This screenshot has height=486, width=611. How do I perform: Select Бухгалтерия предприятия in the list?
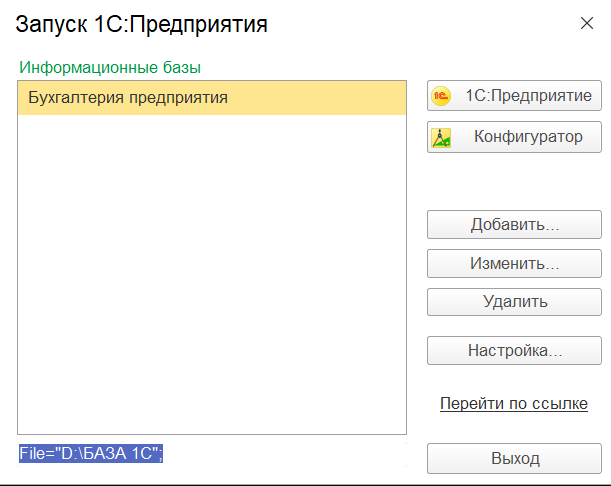pos(212,98)
